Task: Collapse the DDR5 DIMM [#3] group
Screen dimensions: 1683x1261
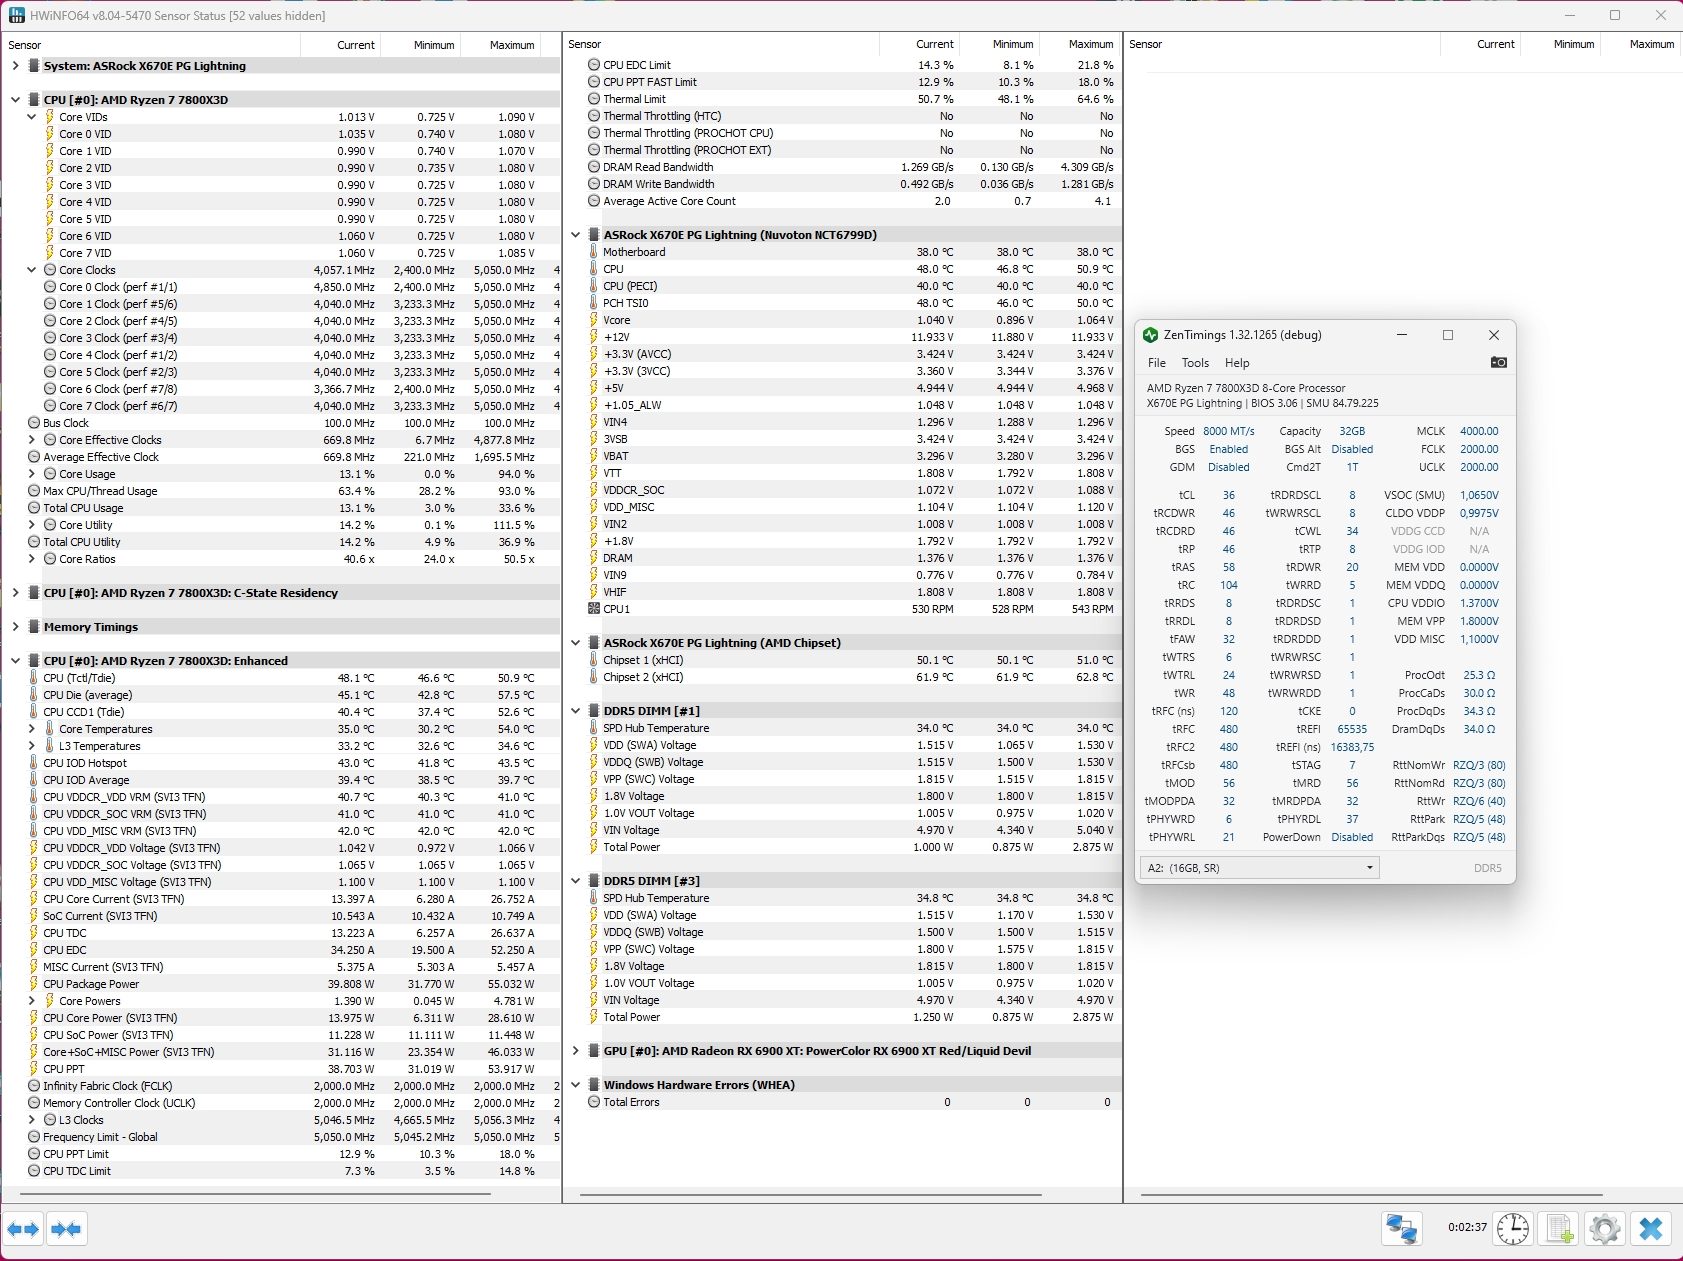Action: (x=575, y=881)
